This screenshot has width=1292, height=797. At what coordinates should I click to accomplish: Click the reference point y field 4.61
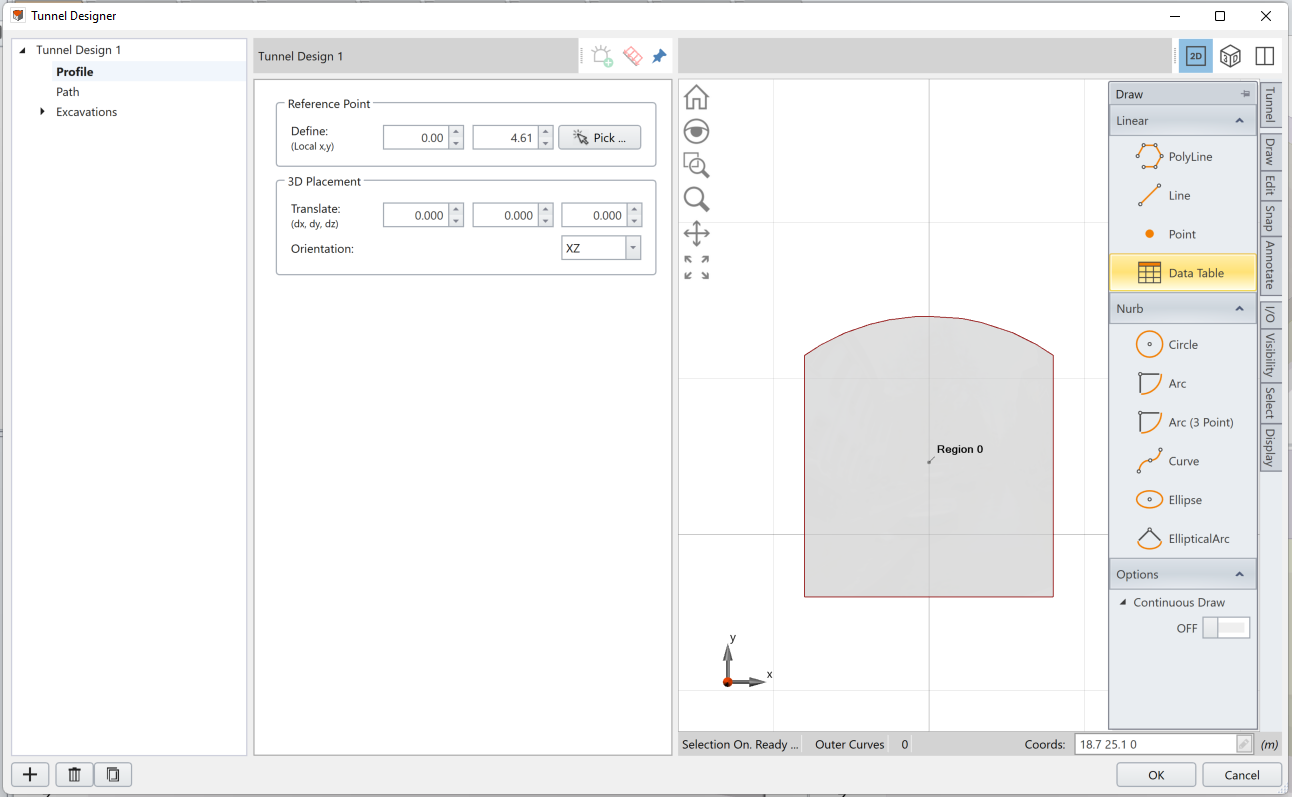click(505, 138)
